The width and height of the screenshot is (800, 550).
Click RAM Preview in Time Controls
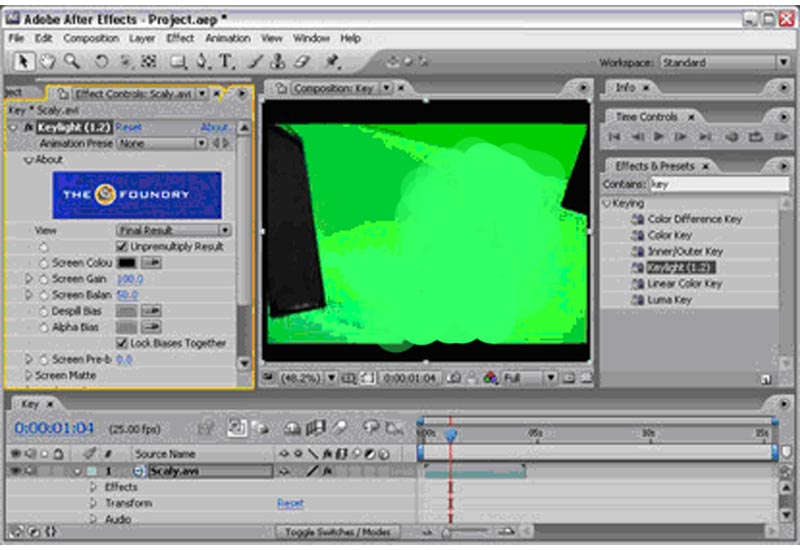click(x=780, y=137)
